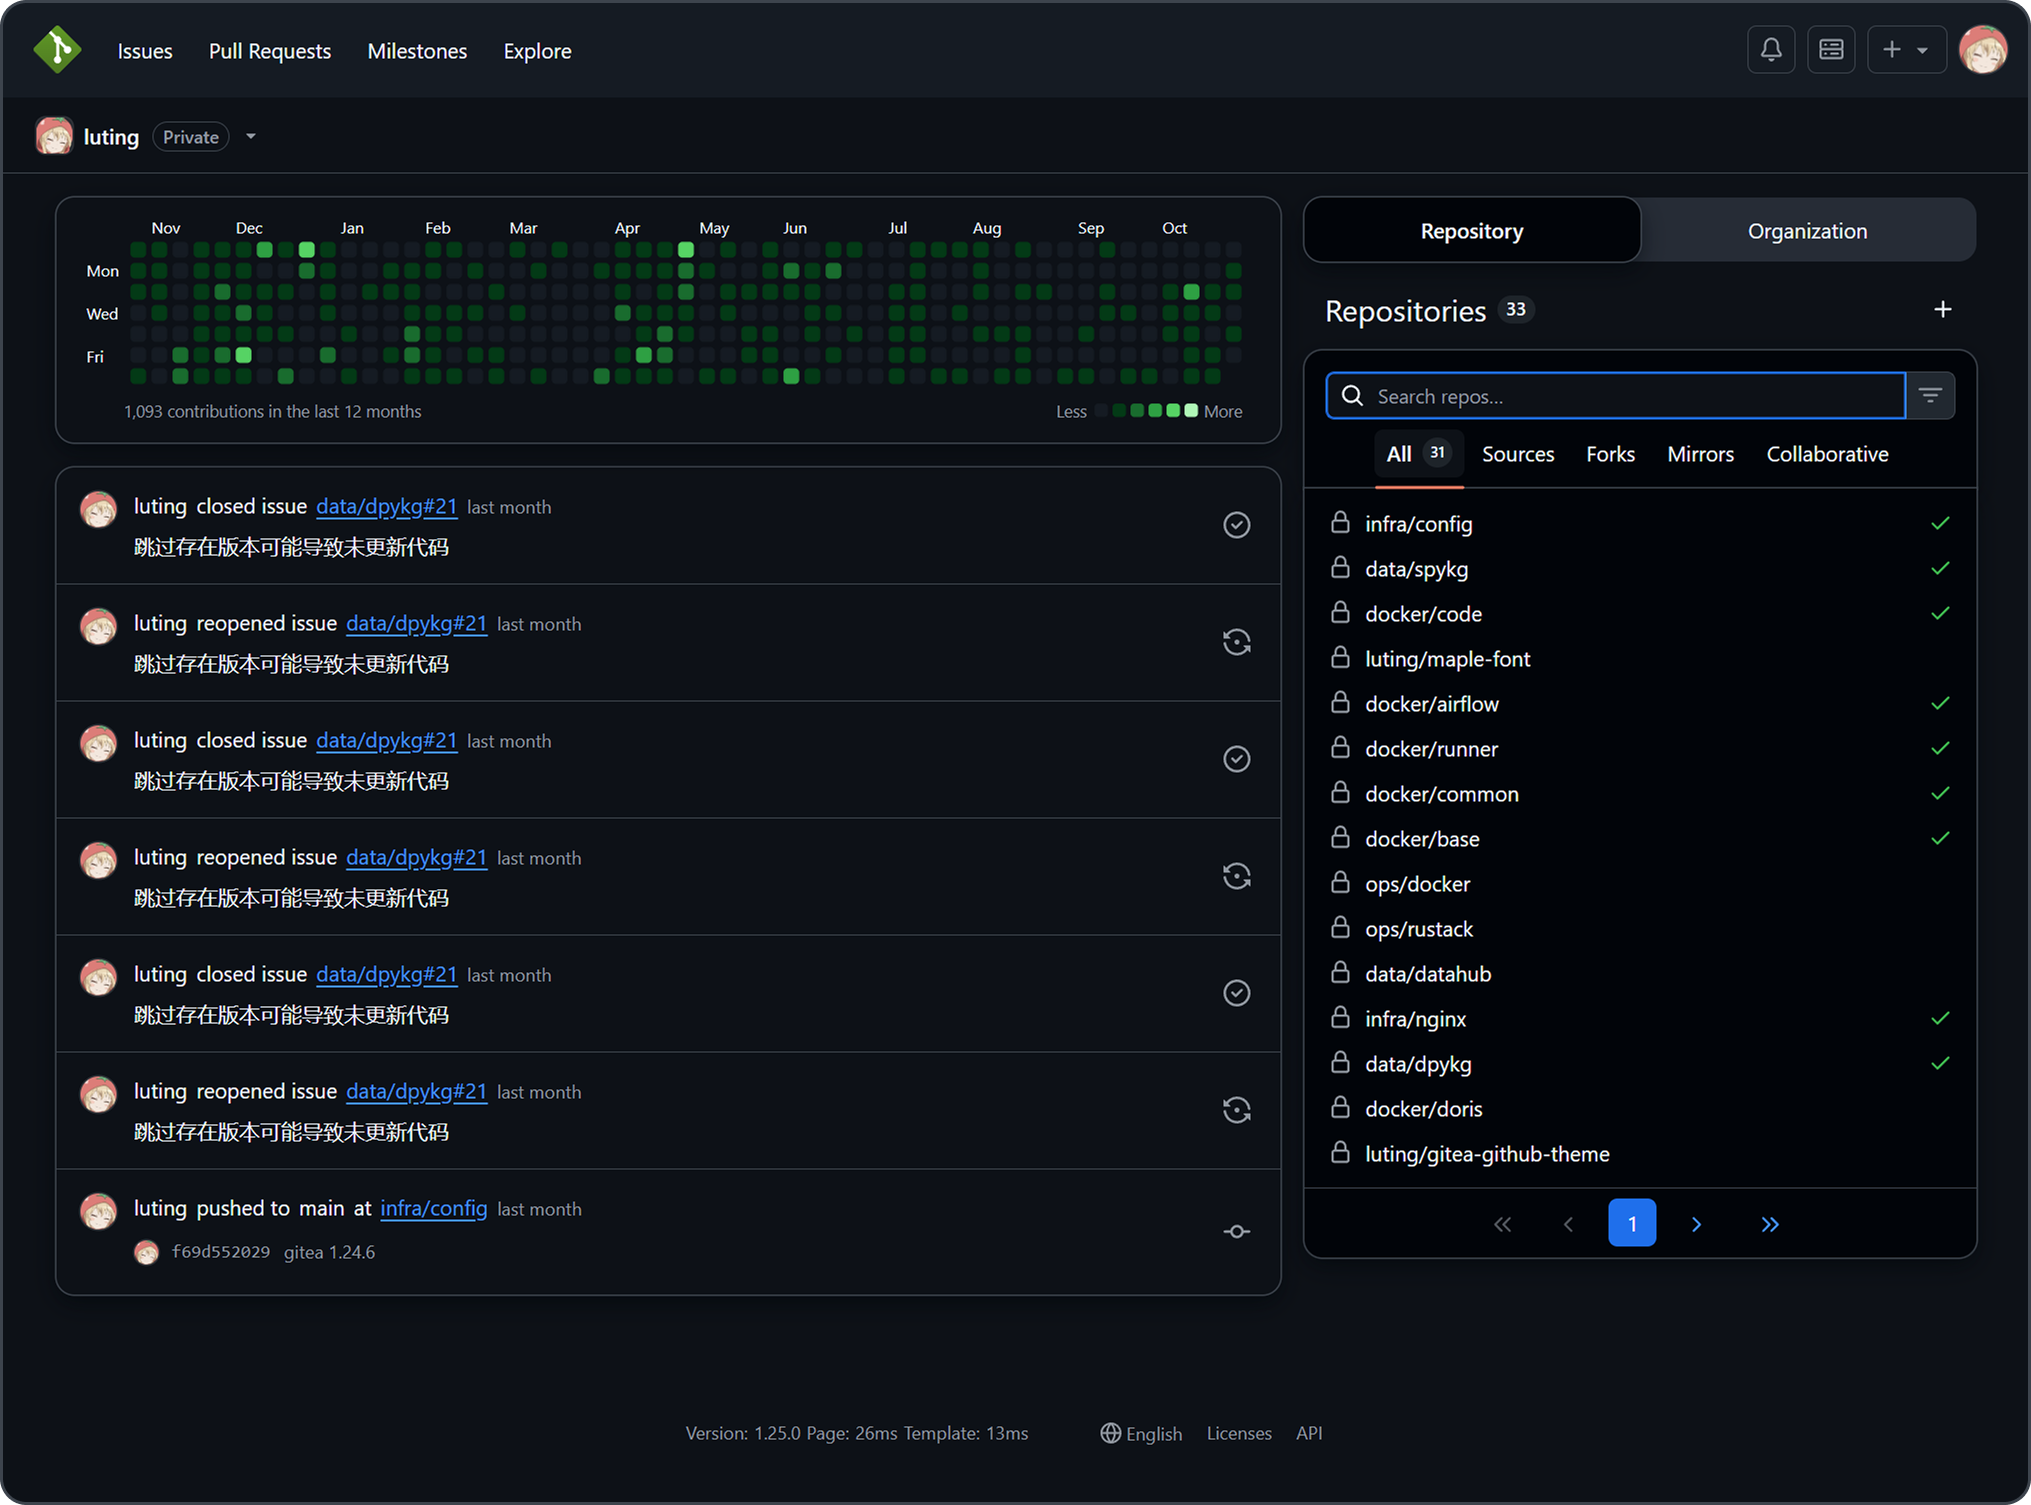Click the Gitea logo home icon
2031x1505 pixels.
(57, 50)
